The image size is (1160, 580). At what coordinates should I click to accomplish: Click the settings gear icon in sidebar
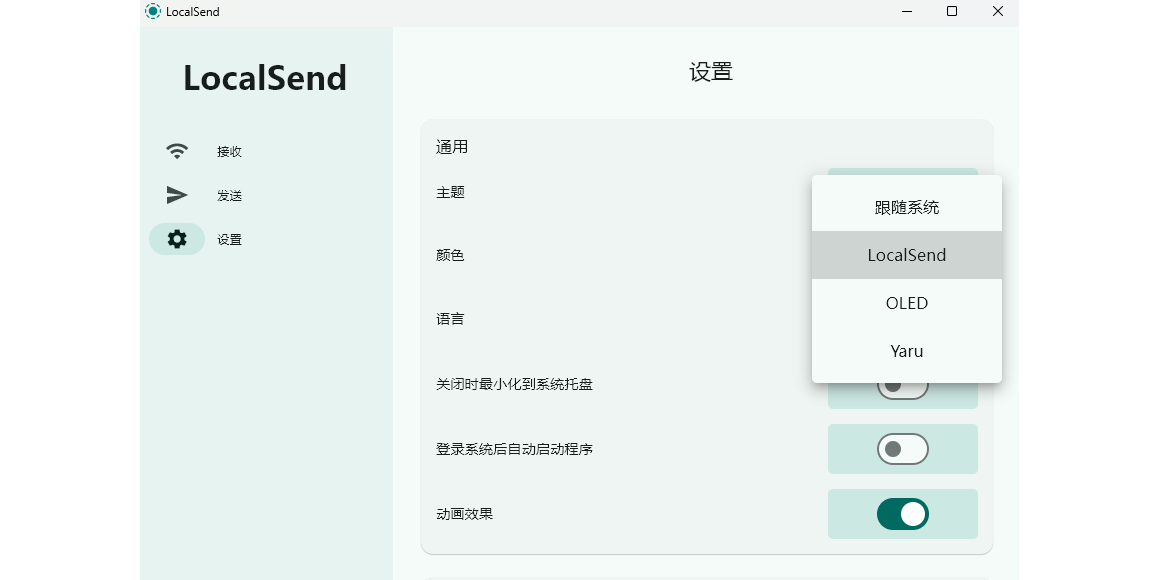(x=177, y=239)
